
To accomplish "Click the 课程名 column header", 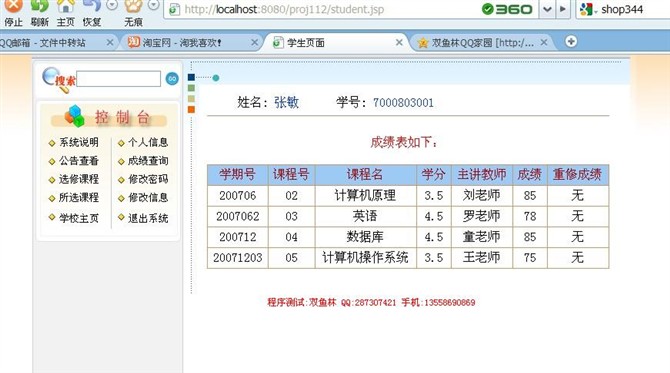I will coord(365,174).
